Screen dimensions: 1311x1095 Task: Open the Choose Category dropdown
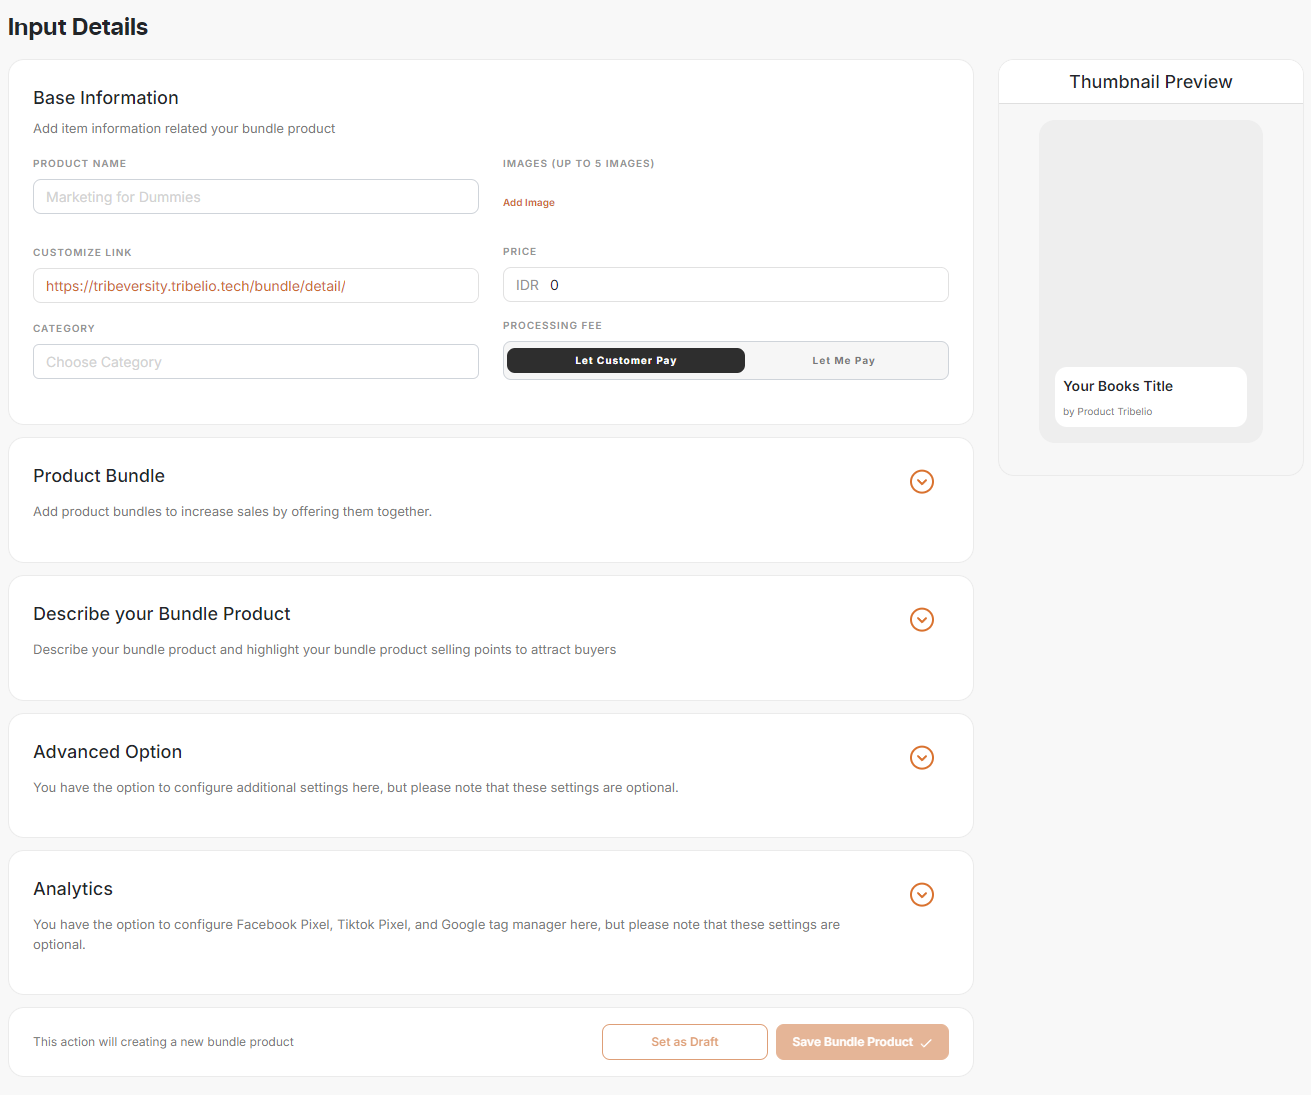coord(255,362)
